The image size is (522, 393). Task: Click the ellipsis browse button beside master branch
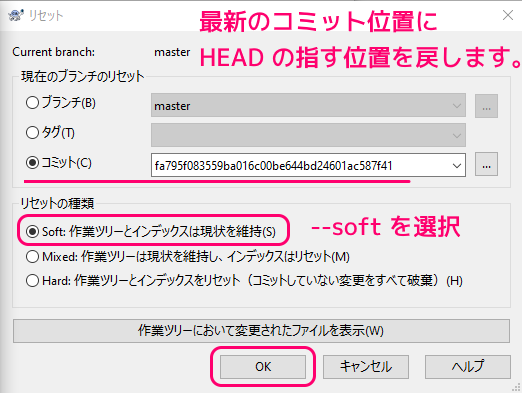click(486, 106)
